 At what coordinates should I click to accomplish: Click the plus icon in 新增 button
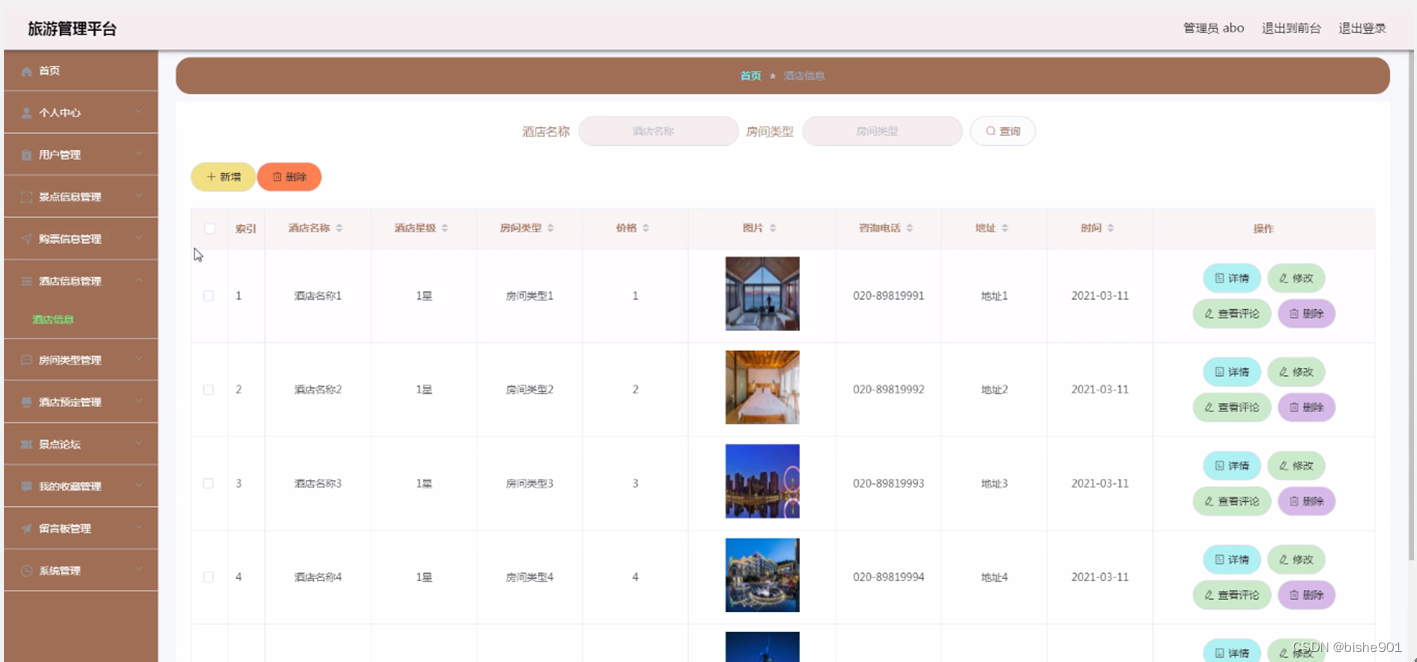pyautogui.click(x=211, y=177)
